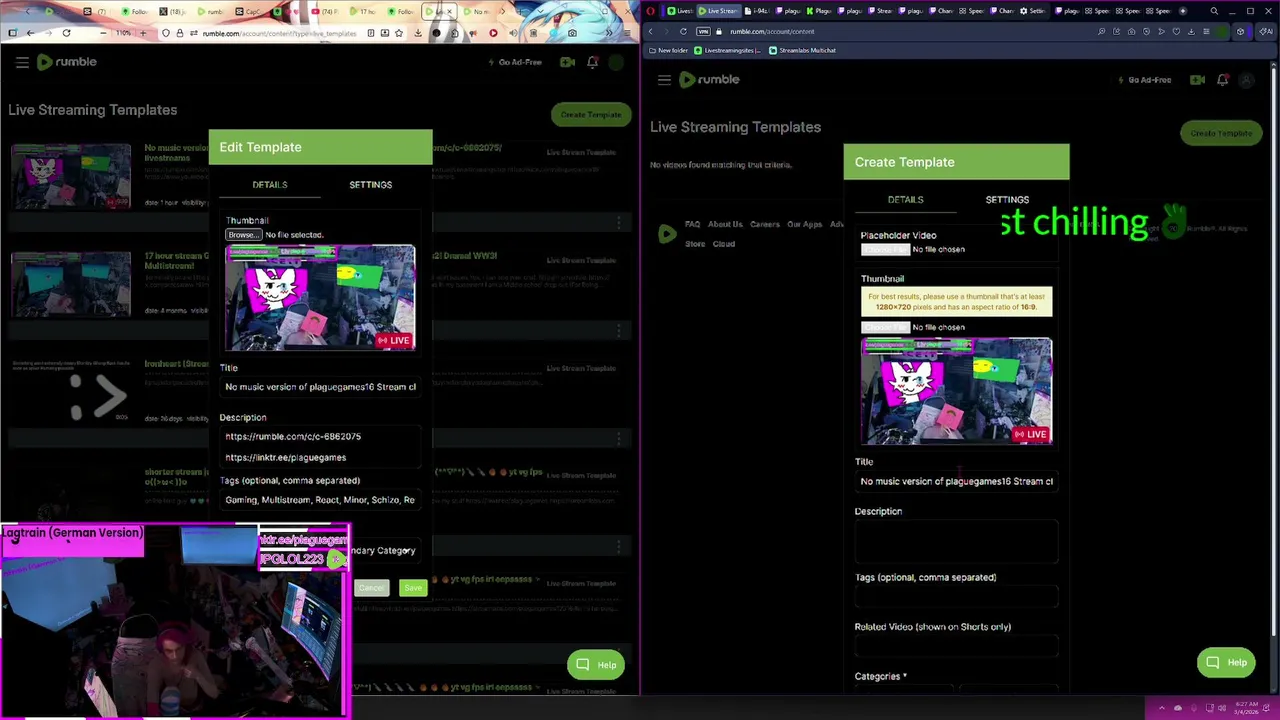Reload page in left Firefox window
This screenshot has width=1280, height=720.
pos(66,33)
